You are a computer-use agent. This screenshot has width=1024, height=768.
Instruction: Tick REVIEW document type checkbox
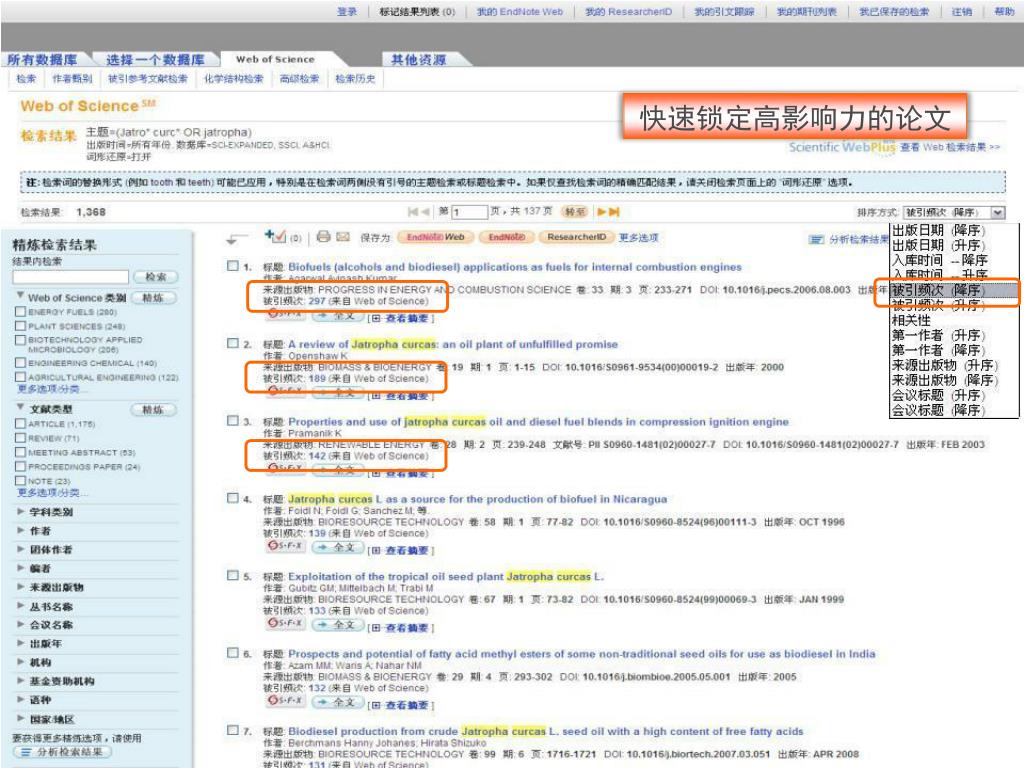click(x=20, y=438)
